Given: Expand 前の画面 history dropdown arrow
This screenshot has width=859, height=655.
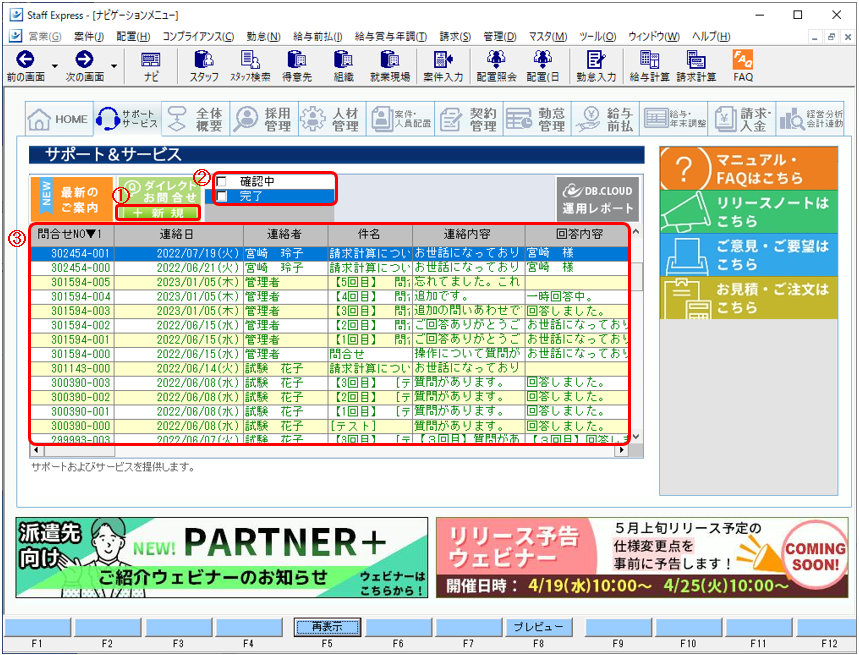Looking at the screenshot, I should pos(55,66).
